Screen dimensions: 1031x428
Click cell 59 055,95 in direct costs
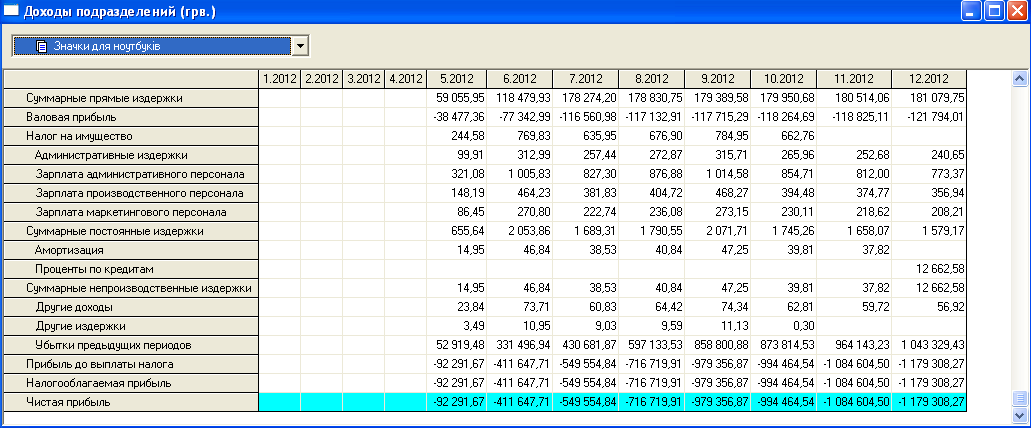point(457,98)
